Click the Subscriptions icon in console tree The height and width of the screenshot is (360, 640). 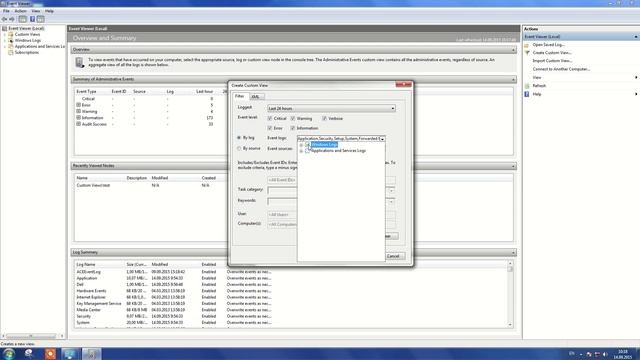tap(11, 52)
